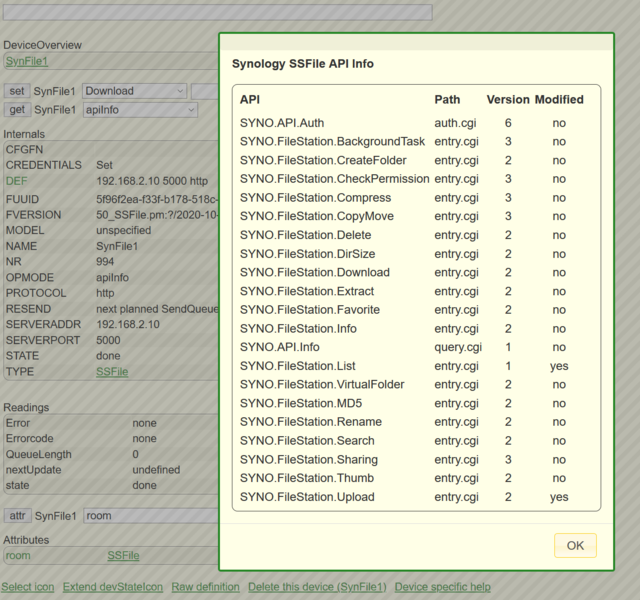Click SYNO.FileStation.Favorite entry
Screen dimensions: 640x600
310,309
